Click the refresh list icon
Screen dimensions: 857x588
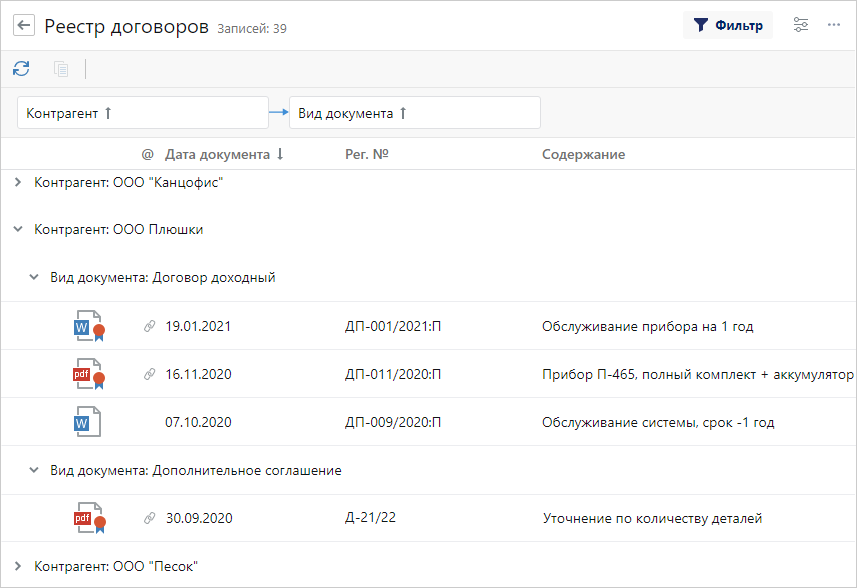pos(21,69)
